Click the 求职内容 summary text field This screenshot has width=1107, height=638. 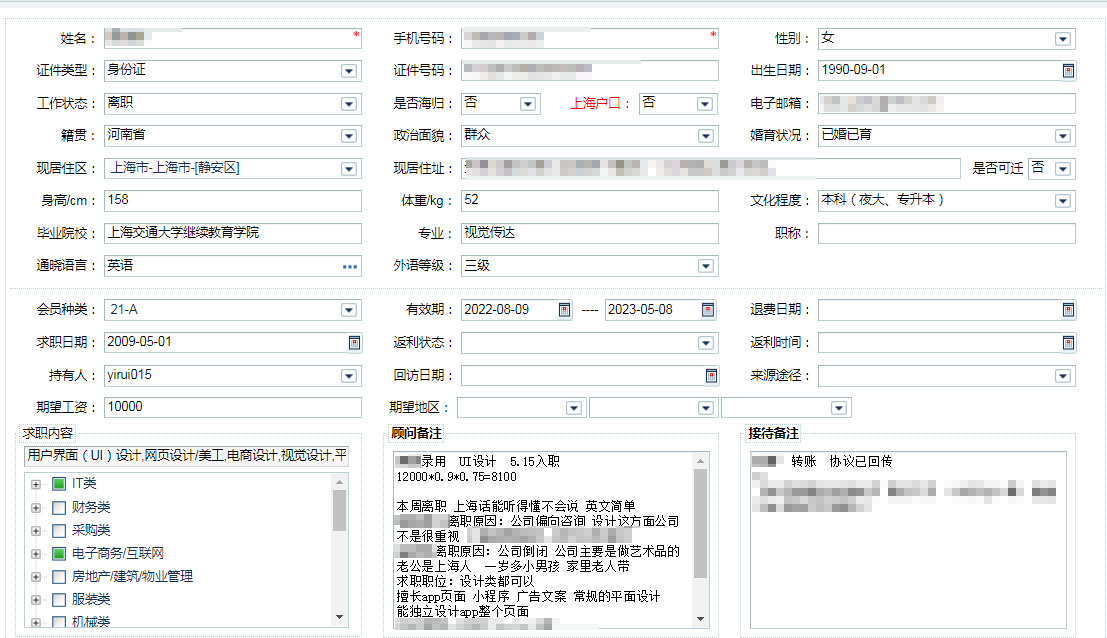[186, 456]
